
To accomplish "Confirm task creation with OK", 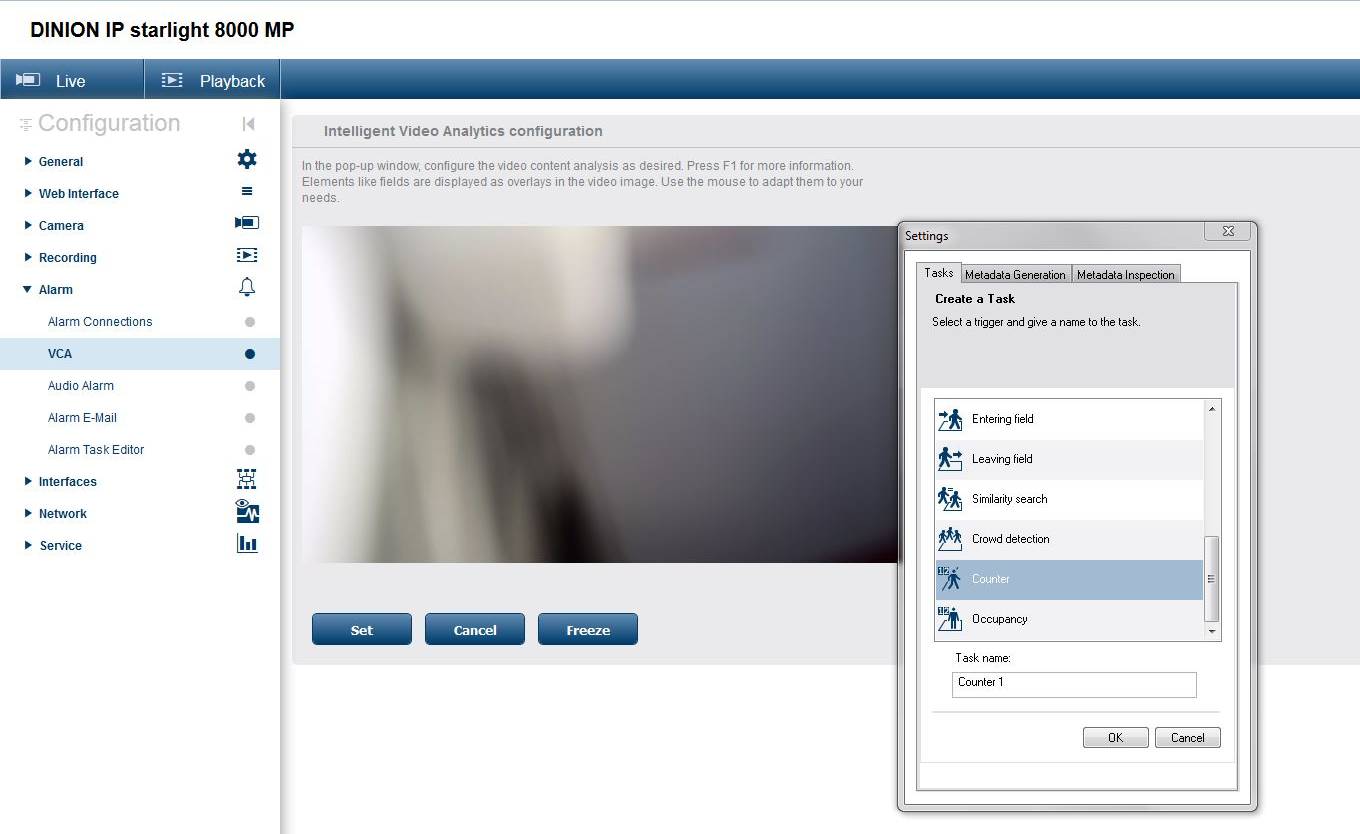I will [x=1115, y=737].
